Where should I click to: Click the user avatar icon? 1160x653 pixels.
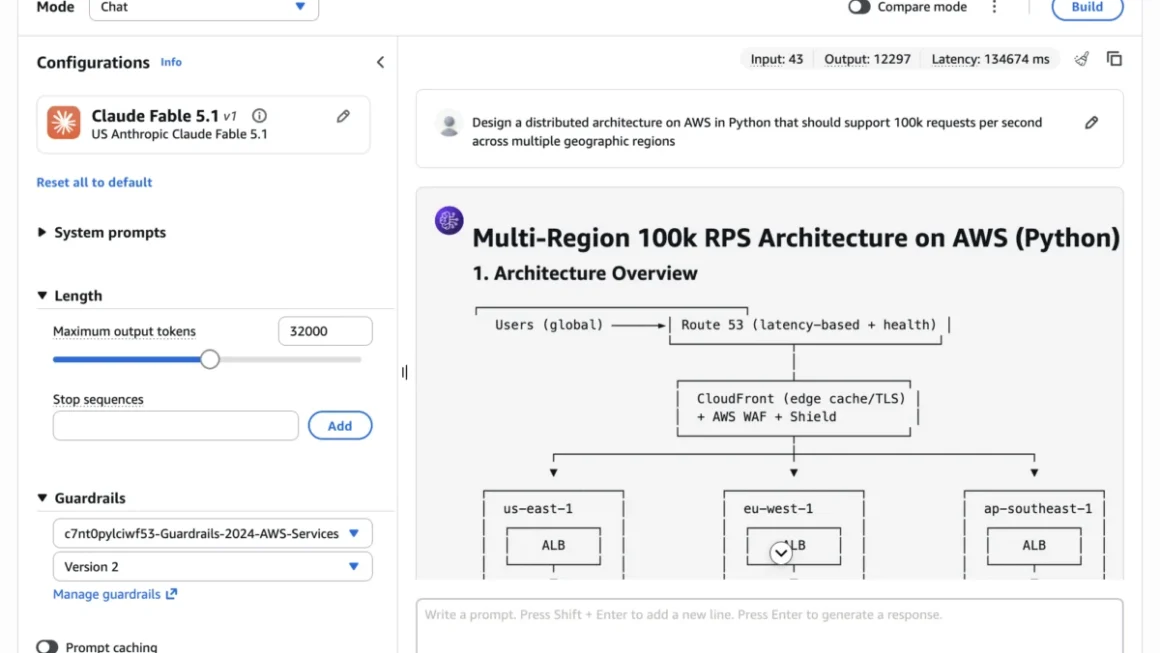(448, 124)
